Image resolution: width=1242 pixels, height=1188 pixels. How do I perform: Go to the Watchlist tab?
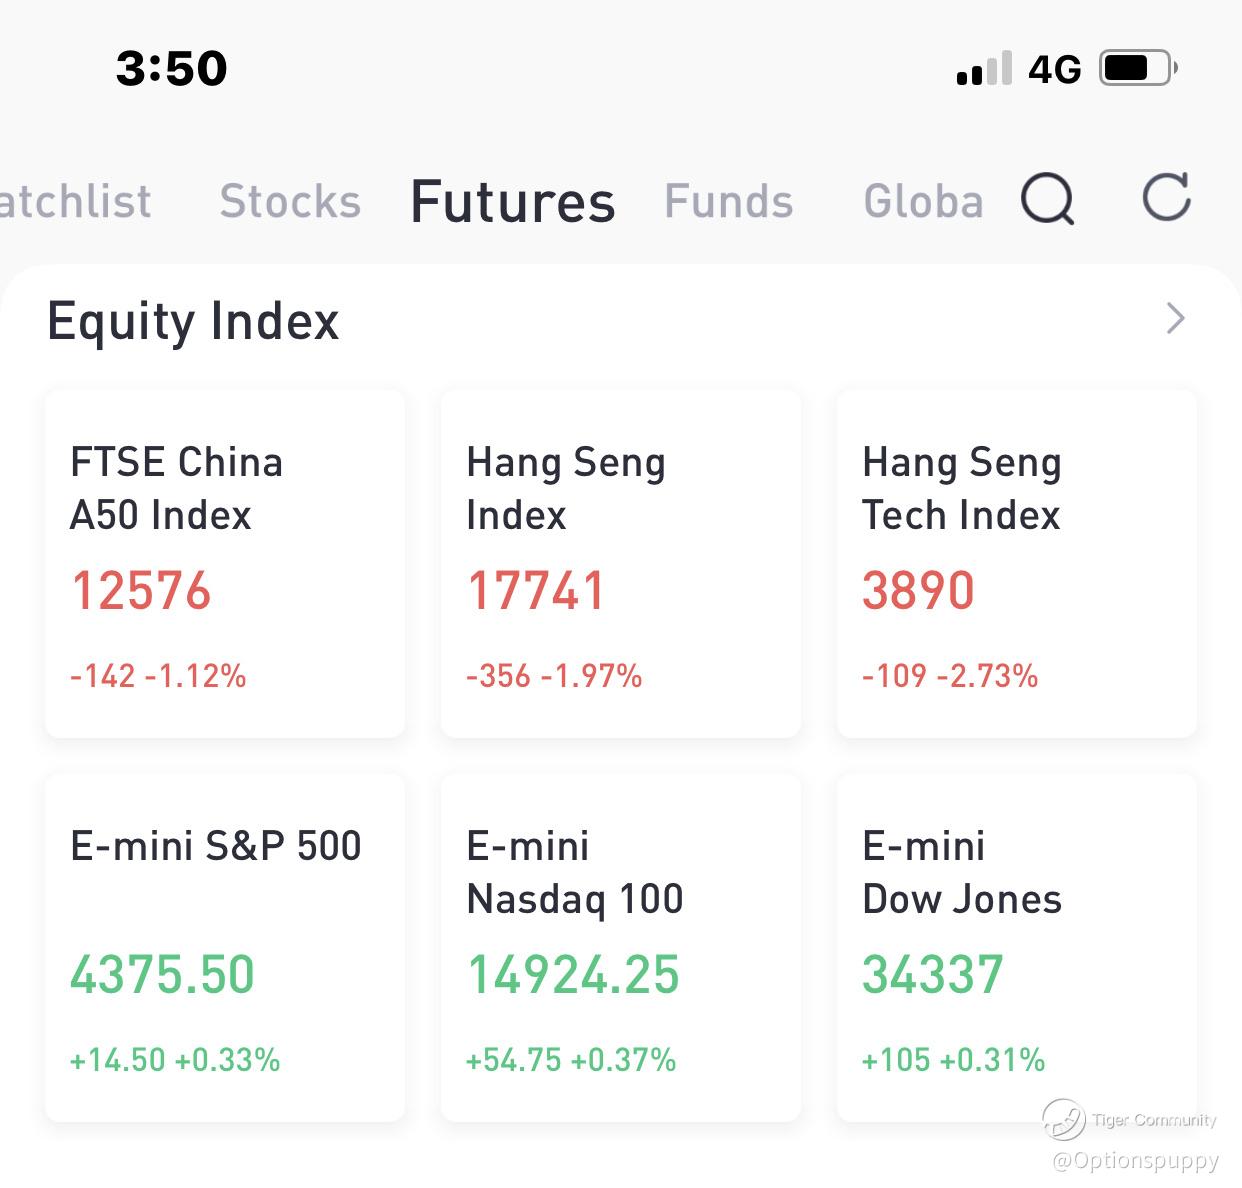pyautogui.click(x=76, y=201)
